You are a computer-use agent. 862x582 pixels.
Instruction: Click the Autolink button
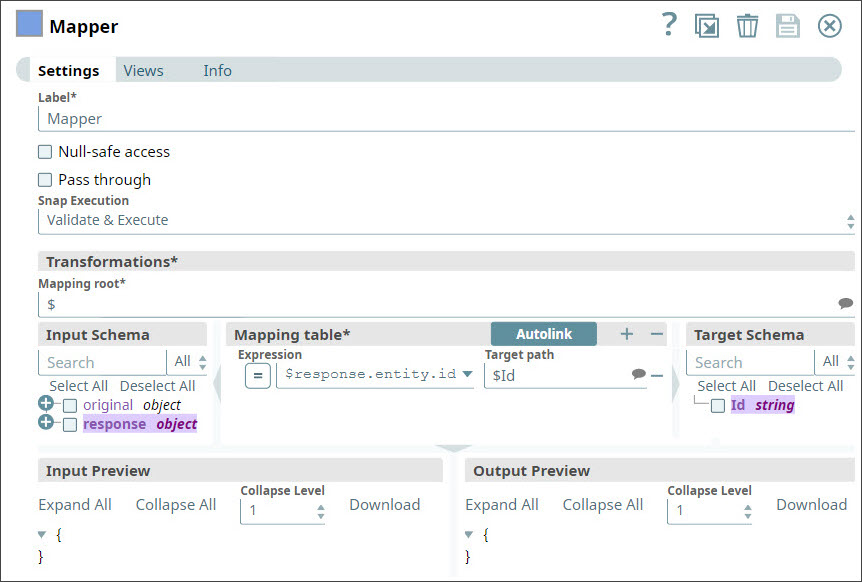click(543, 334)
